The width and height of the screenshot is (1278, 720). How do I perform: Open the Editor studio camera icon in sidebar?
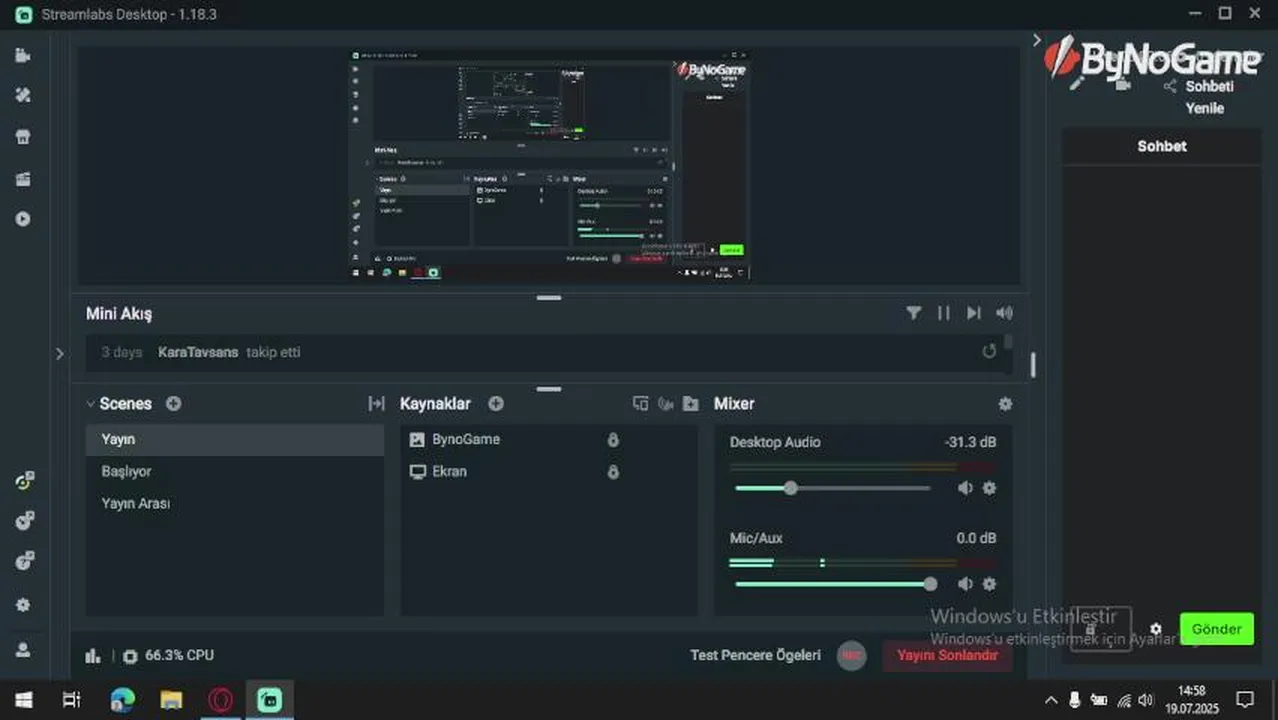pos(23,55)
